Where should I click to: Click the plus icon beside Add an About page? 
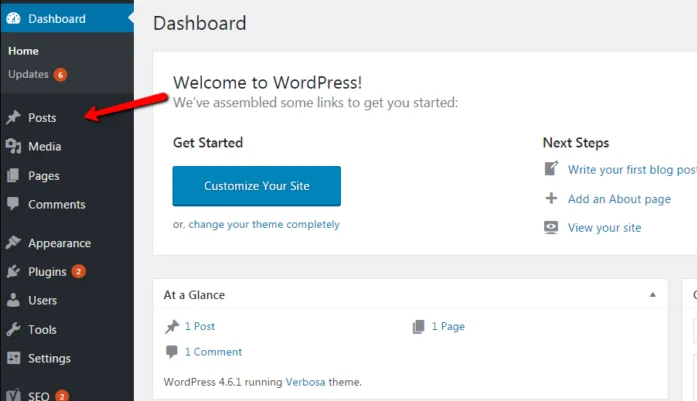click(x=551, y=198)
